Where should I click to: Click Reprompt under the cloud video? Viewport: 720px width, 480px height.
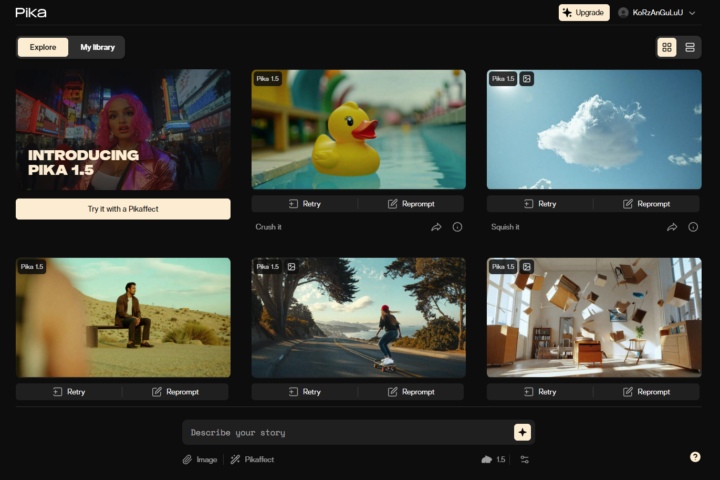click(647, 204)
